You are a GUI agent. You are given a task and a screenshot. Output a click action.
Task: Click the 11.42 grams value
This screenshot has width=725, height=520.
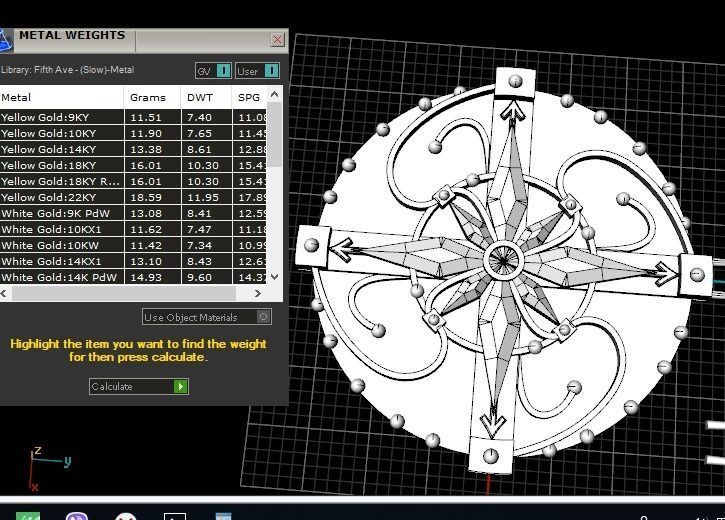(146, 245)
